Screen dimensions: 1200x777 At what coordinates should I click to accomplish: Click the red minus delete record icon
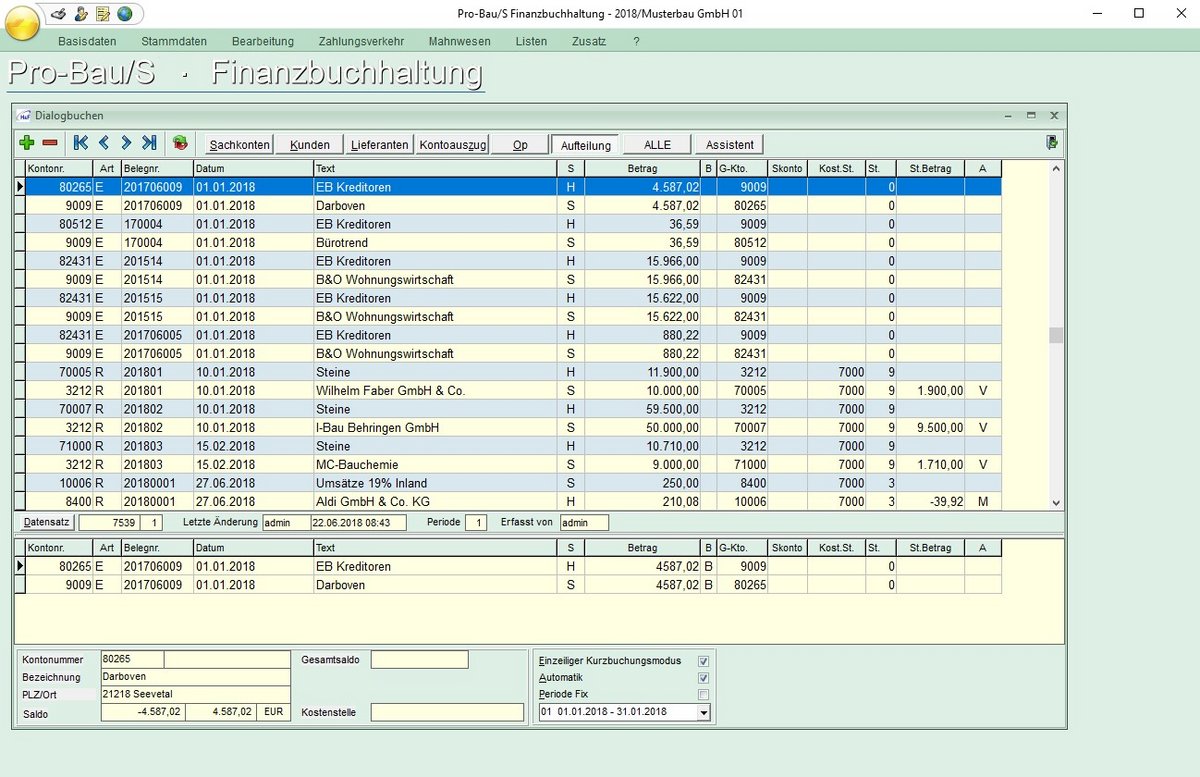[50, 143]
